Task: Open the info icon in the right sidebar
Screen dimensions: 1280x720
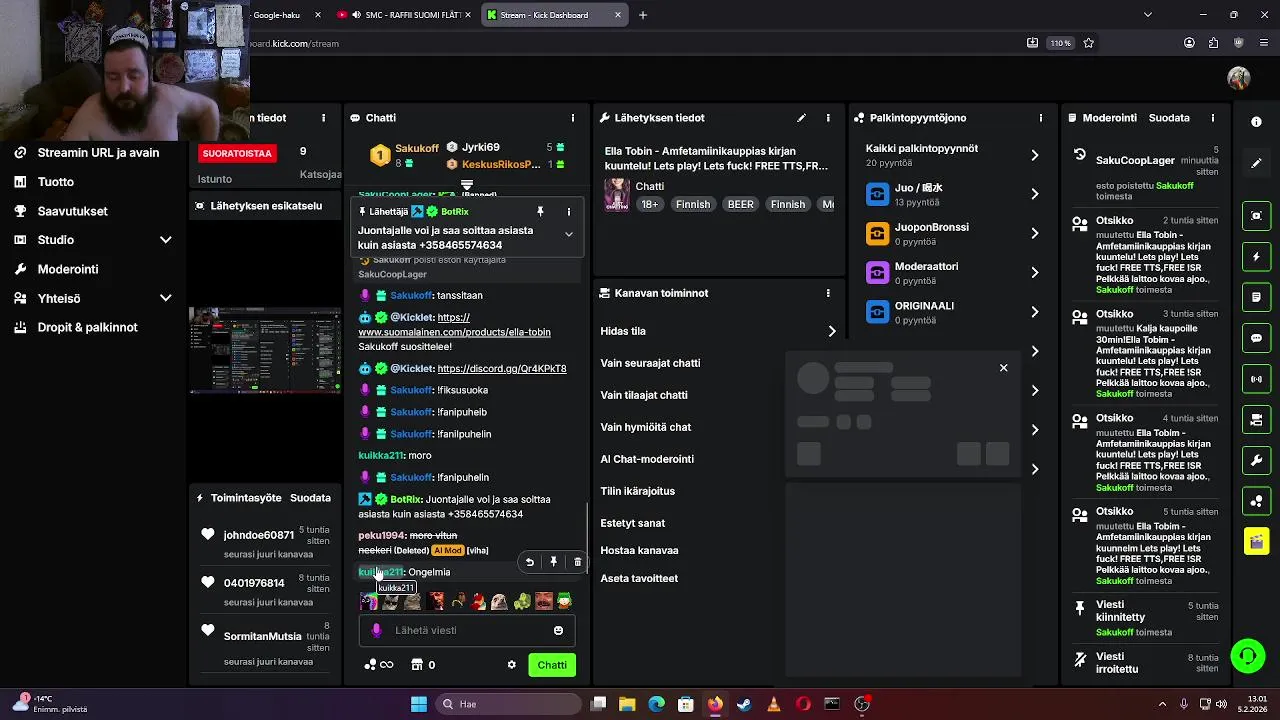Action: tap(1256, 122)
